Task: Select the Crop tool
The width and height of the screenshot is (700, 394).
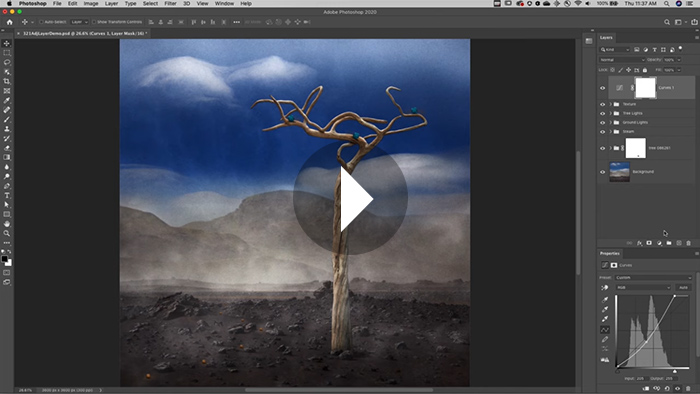Action: tap(7, 81)
